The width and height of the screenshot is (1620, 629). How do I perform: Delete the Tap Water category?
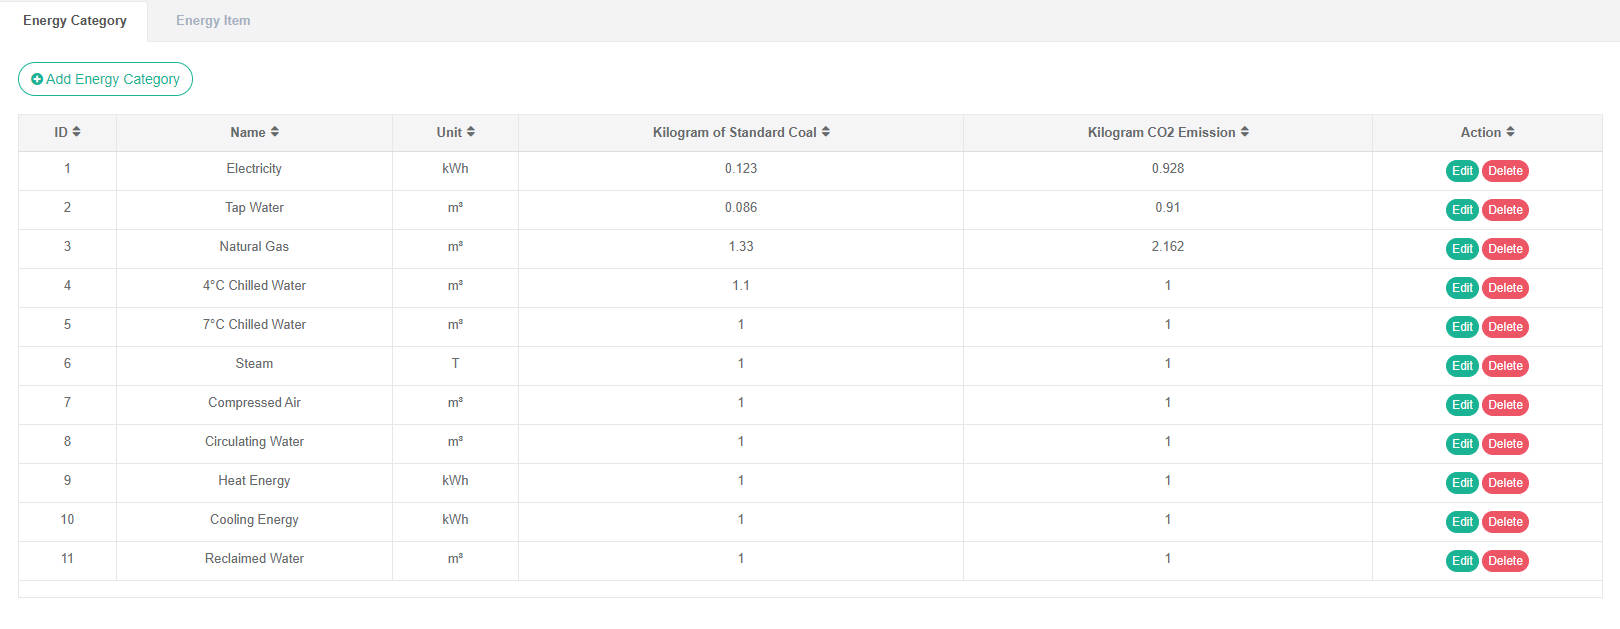[x=1505, y=210]
